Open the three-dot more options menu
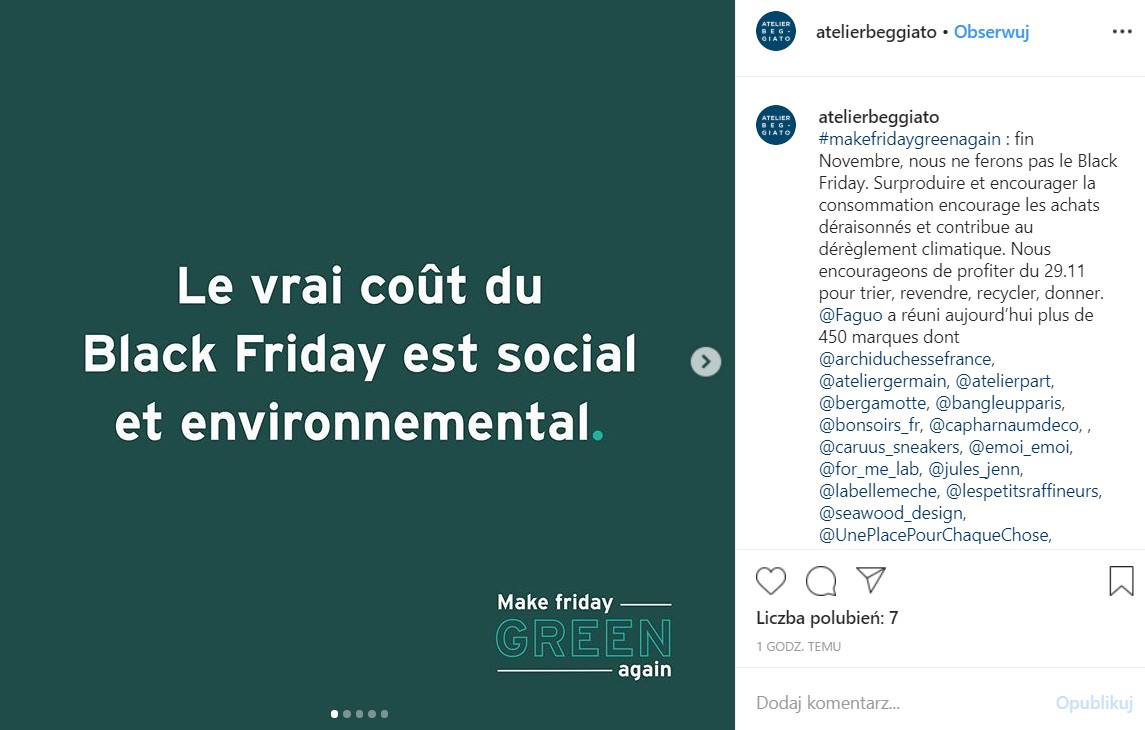Viewport: 1145px width, 730px height. 1121,32
